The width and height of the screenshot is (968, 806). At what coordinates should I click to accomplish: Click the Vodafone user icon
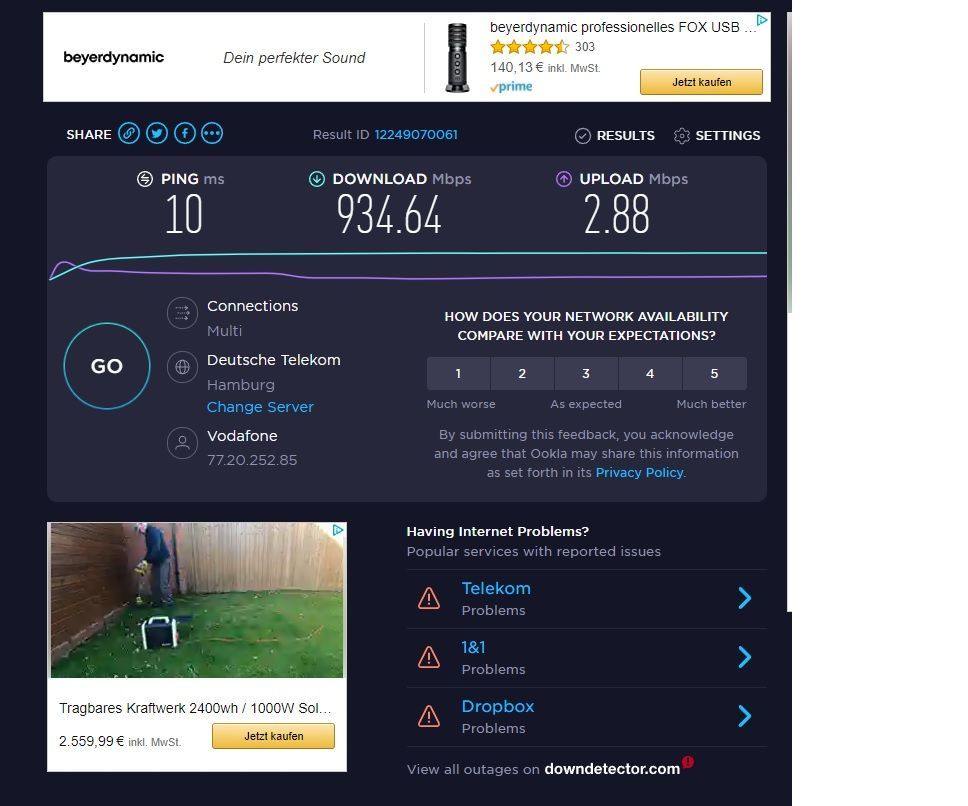(183, 443)
